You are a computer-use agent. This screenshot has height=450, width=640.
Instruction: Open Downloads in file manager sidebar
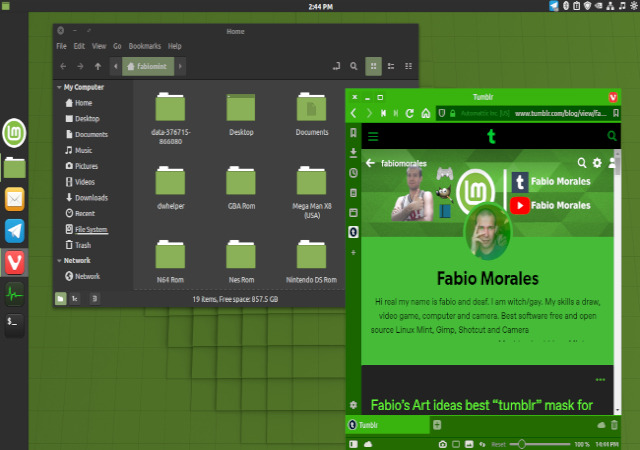click(x=87, y=198)
